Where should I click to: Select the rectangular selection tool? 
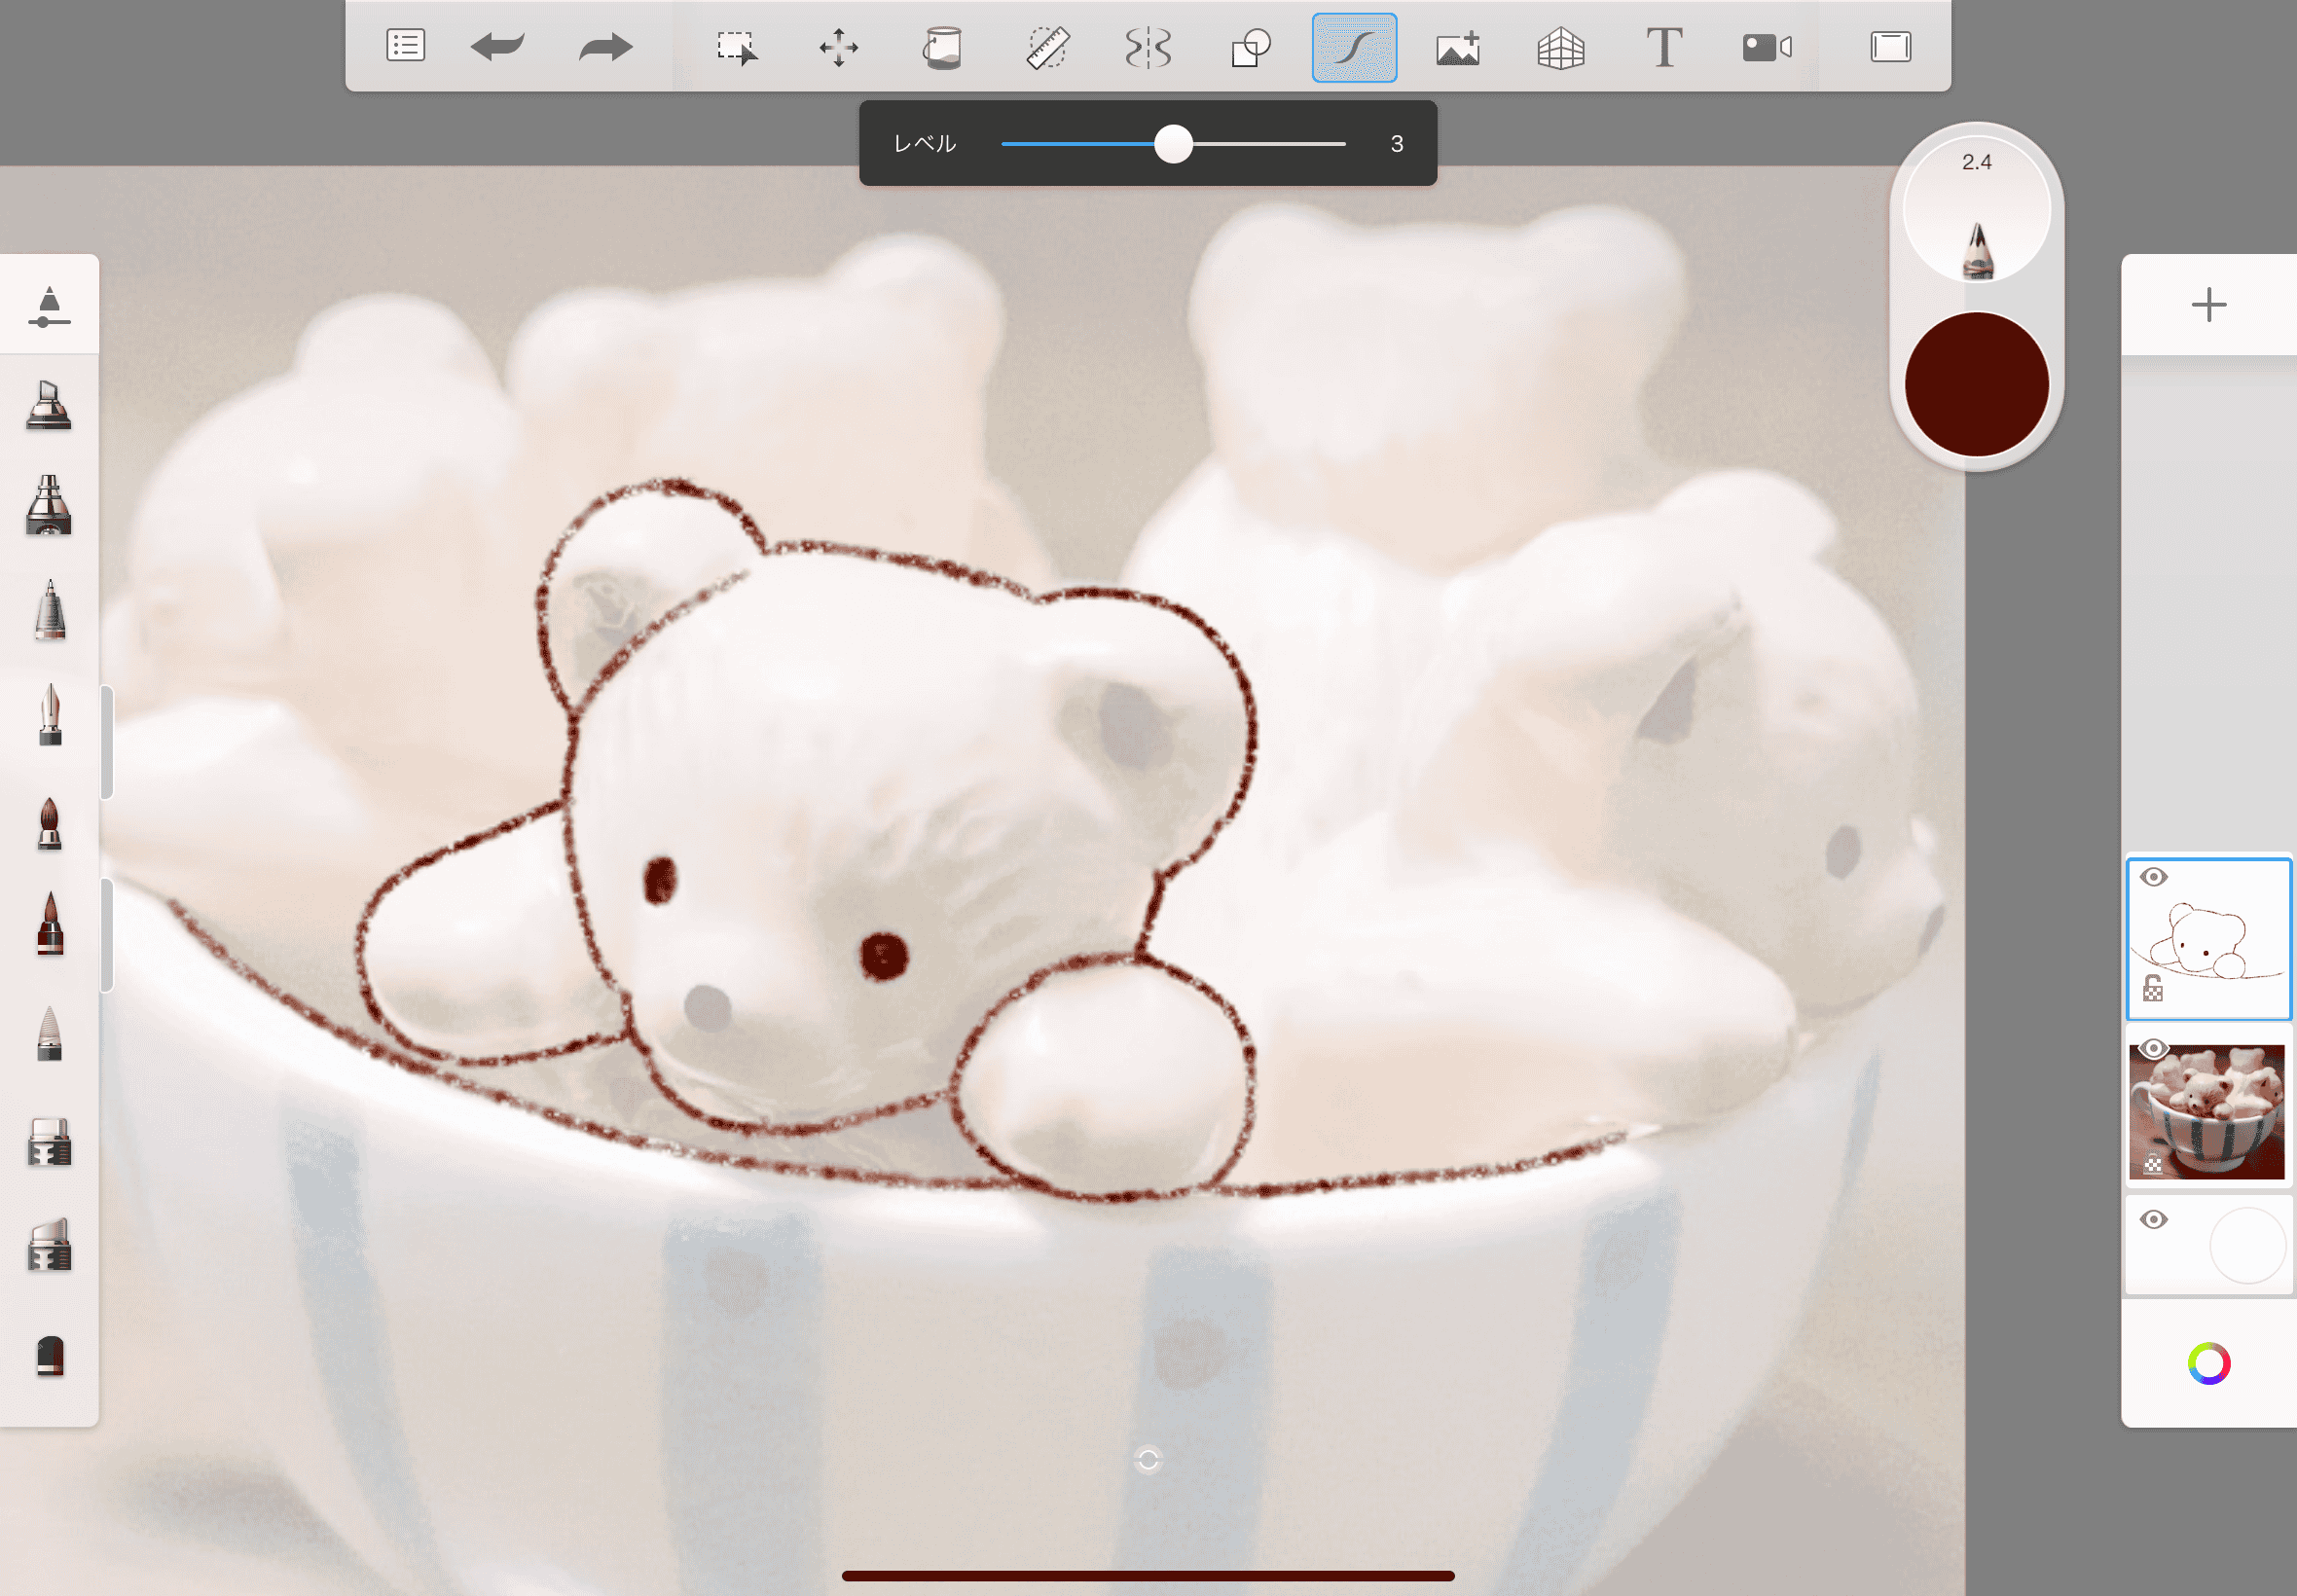[737, 47]
